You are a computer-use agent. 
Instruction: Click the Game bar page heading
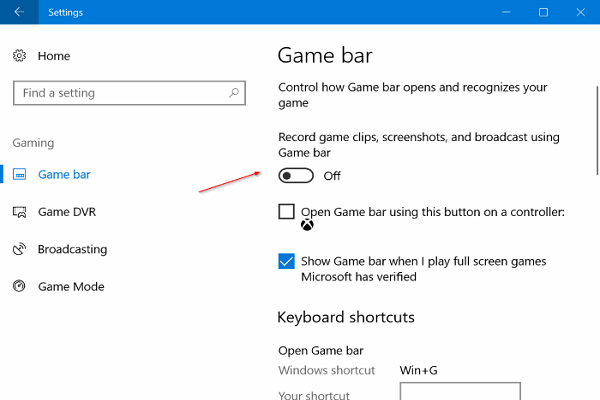coord(325,56)
